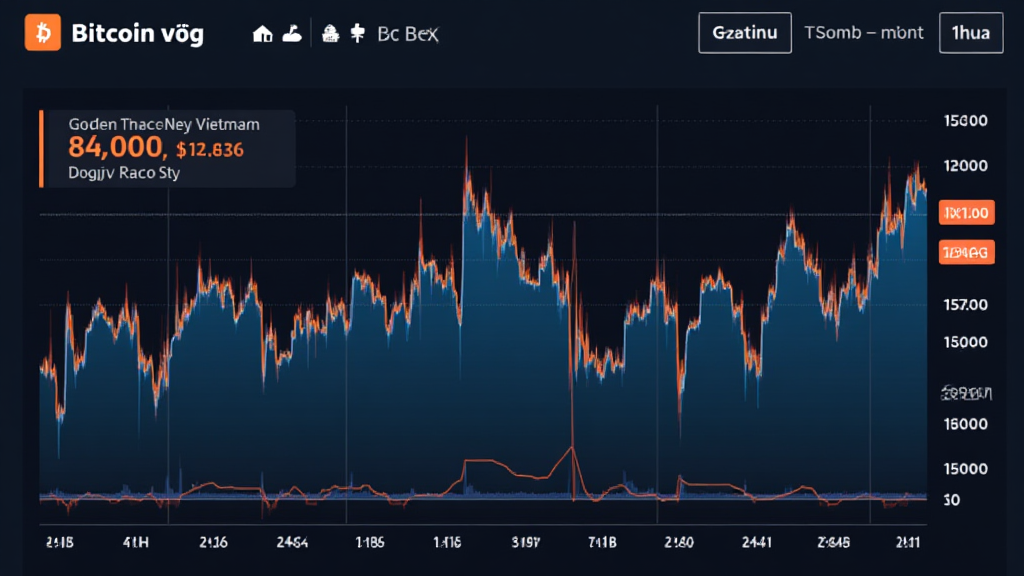The image size is (1024, 576).
Task: Click the gauge icon next to the divider
Action: 332,32
